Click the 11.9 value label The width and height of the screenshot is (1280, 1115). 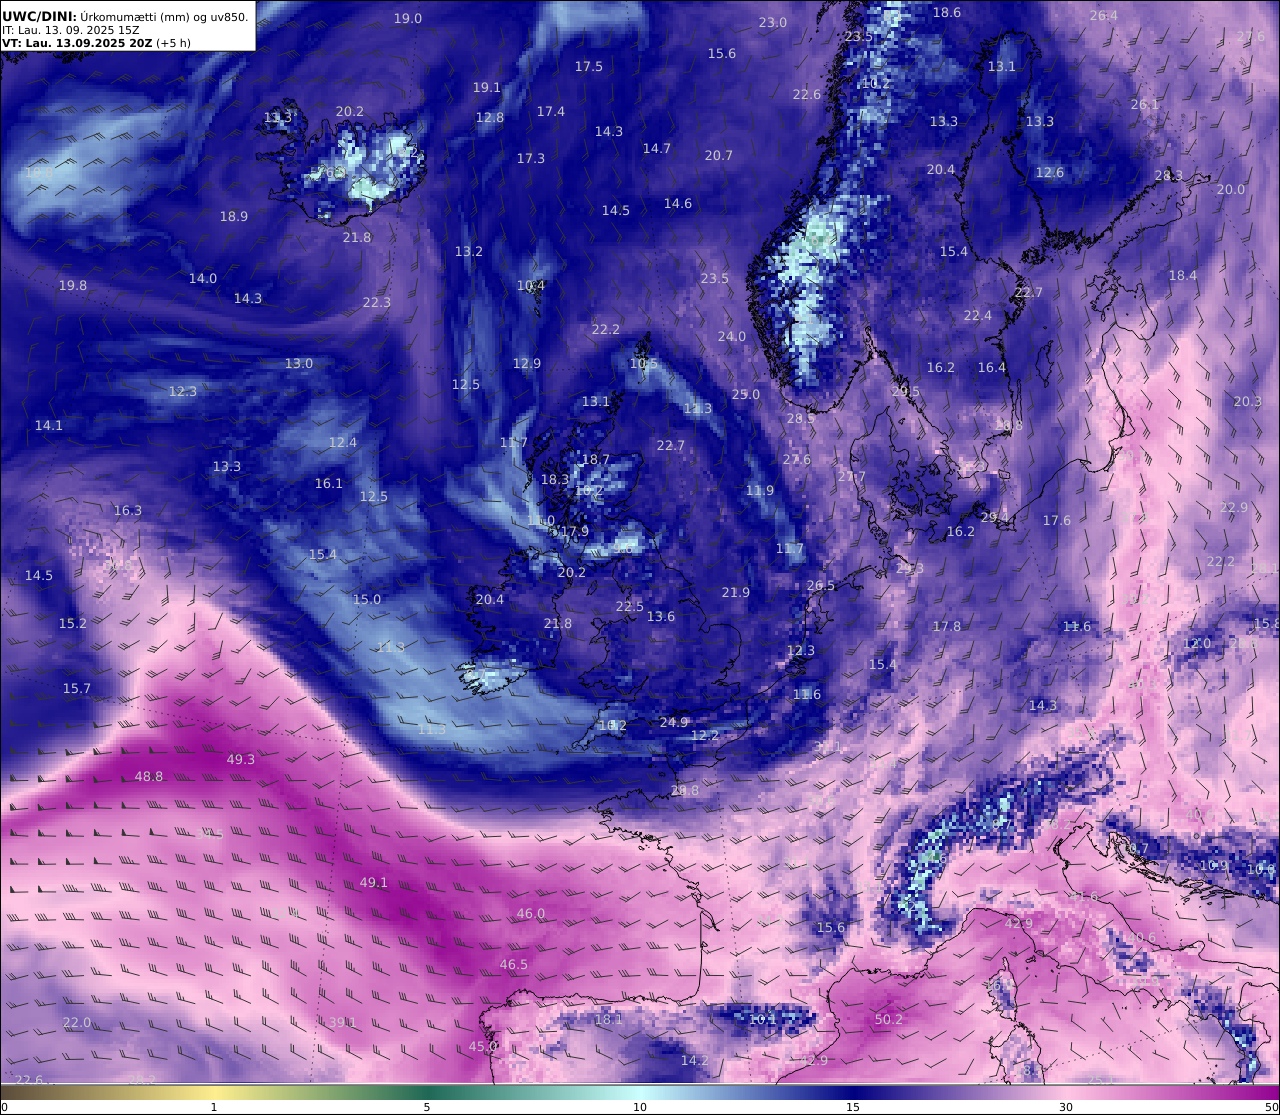(x=759, y=491)
